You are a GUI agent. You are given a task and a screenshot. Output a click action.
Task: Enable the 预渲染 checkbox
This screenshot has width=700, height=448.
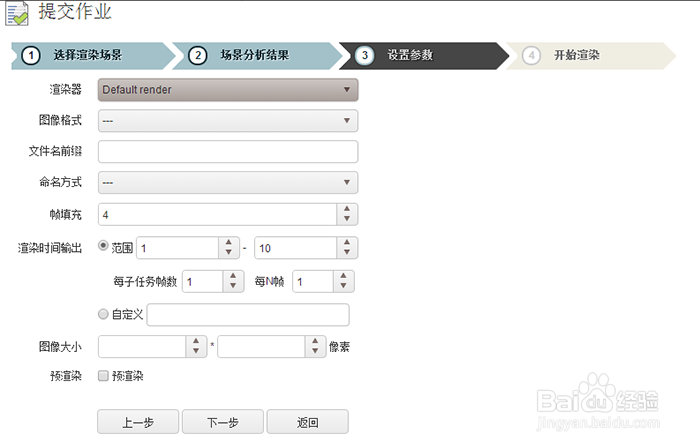point(103,377)
